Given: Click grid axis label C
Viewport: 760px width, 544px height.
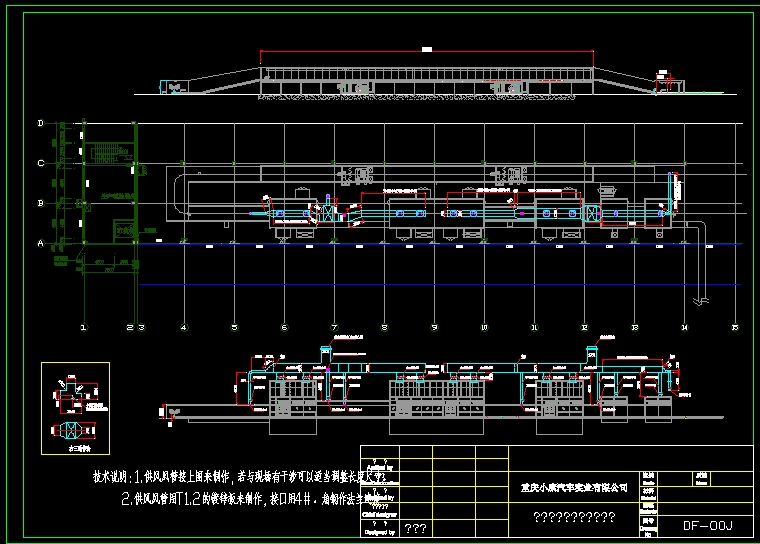Looking at the screenshot, I should point(40,163).
